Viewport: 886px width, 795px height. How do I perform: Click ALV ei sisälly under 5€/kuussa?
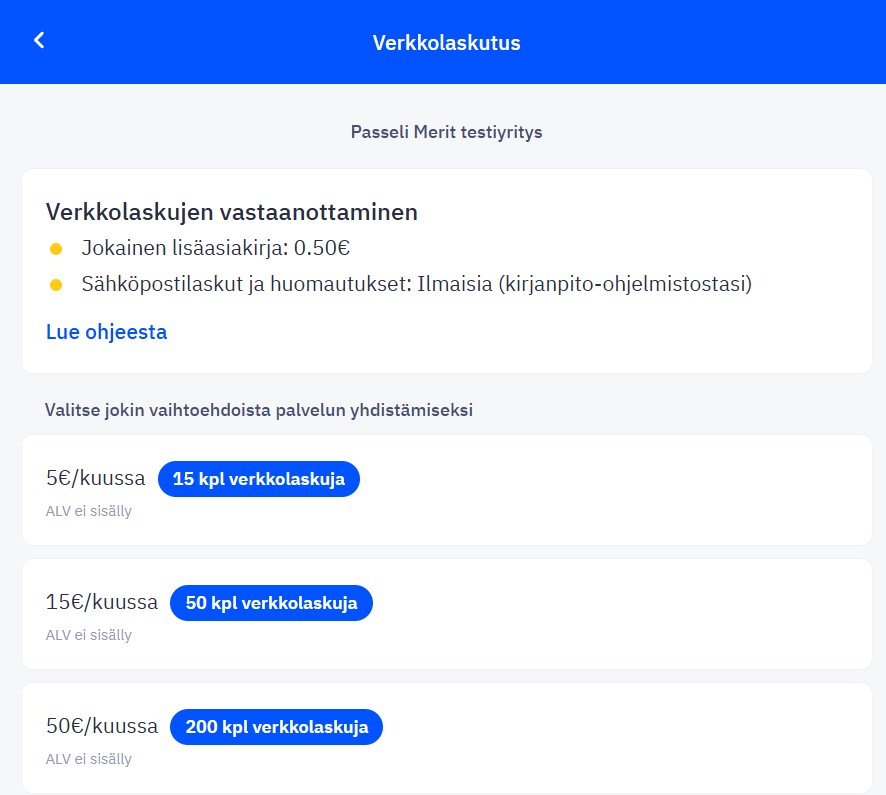[x=89, y=511]
